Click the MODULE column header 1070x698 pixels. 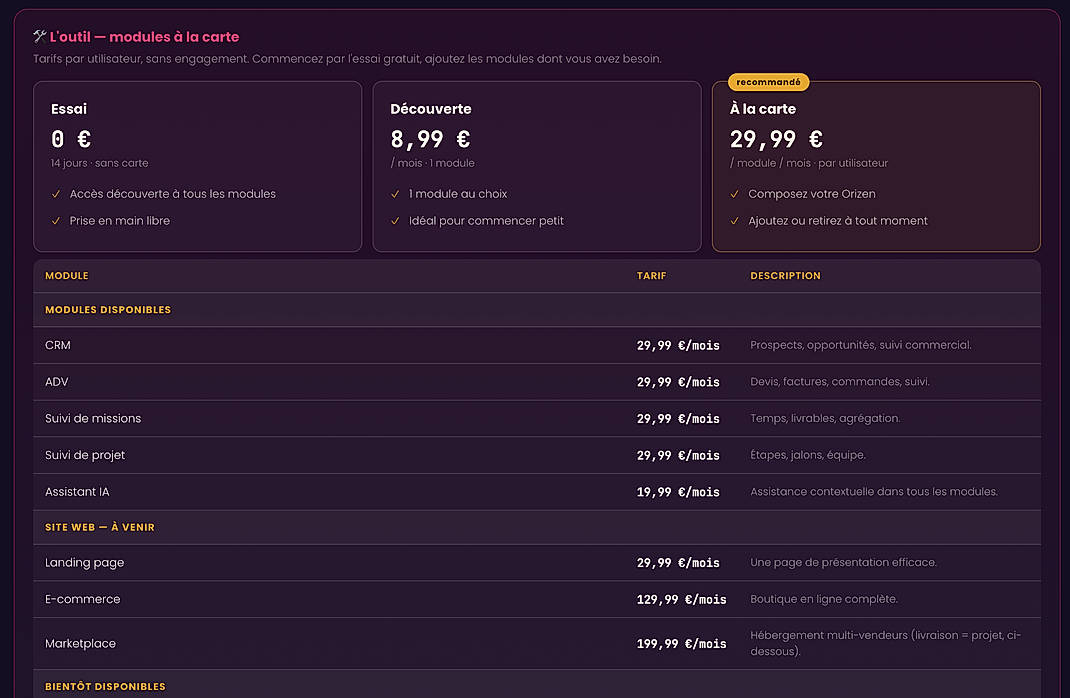[67, 276]
